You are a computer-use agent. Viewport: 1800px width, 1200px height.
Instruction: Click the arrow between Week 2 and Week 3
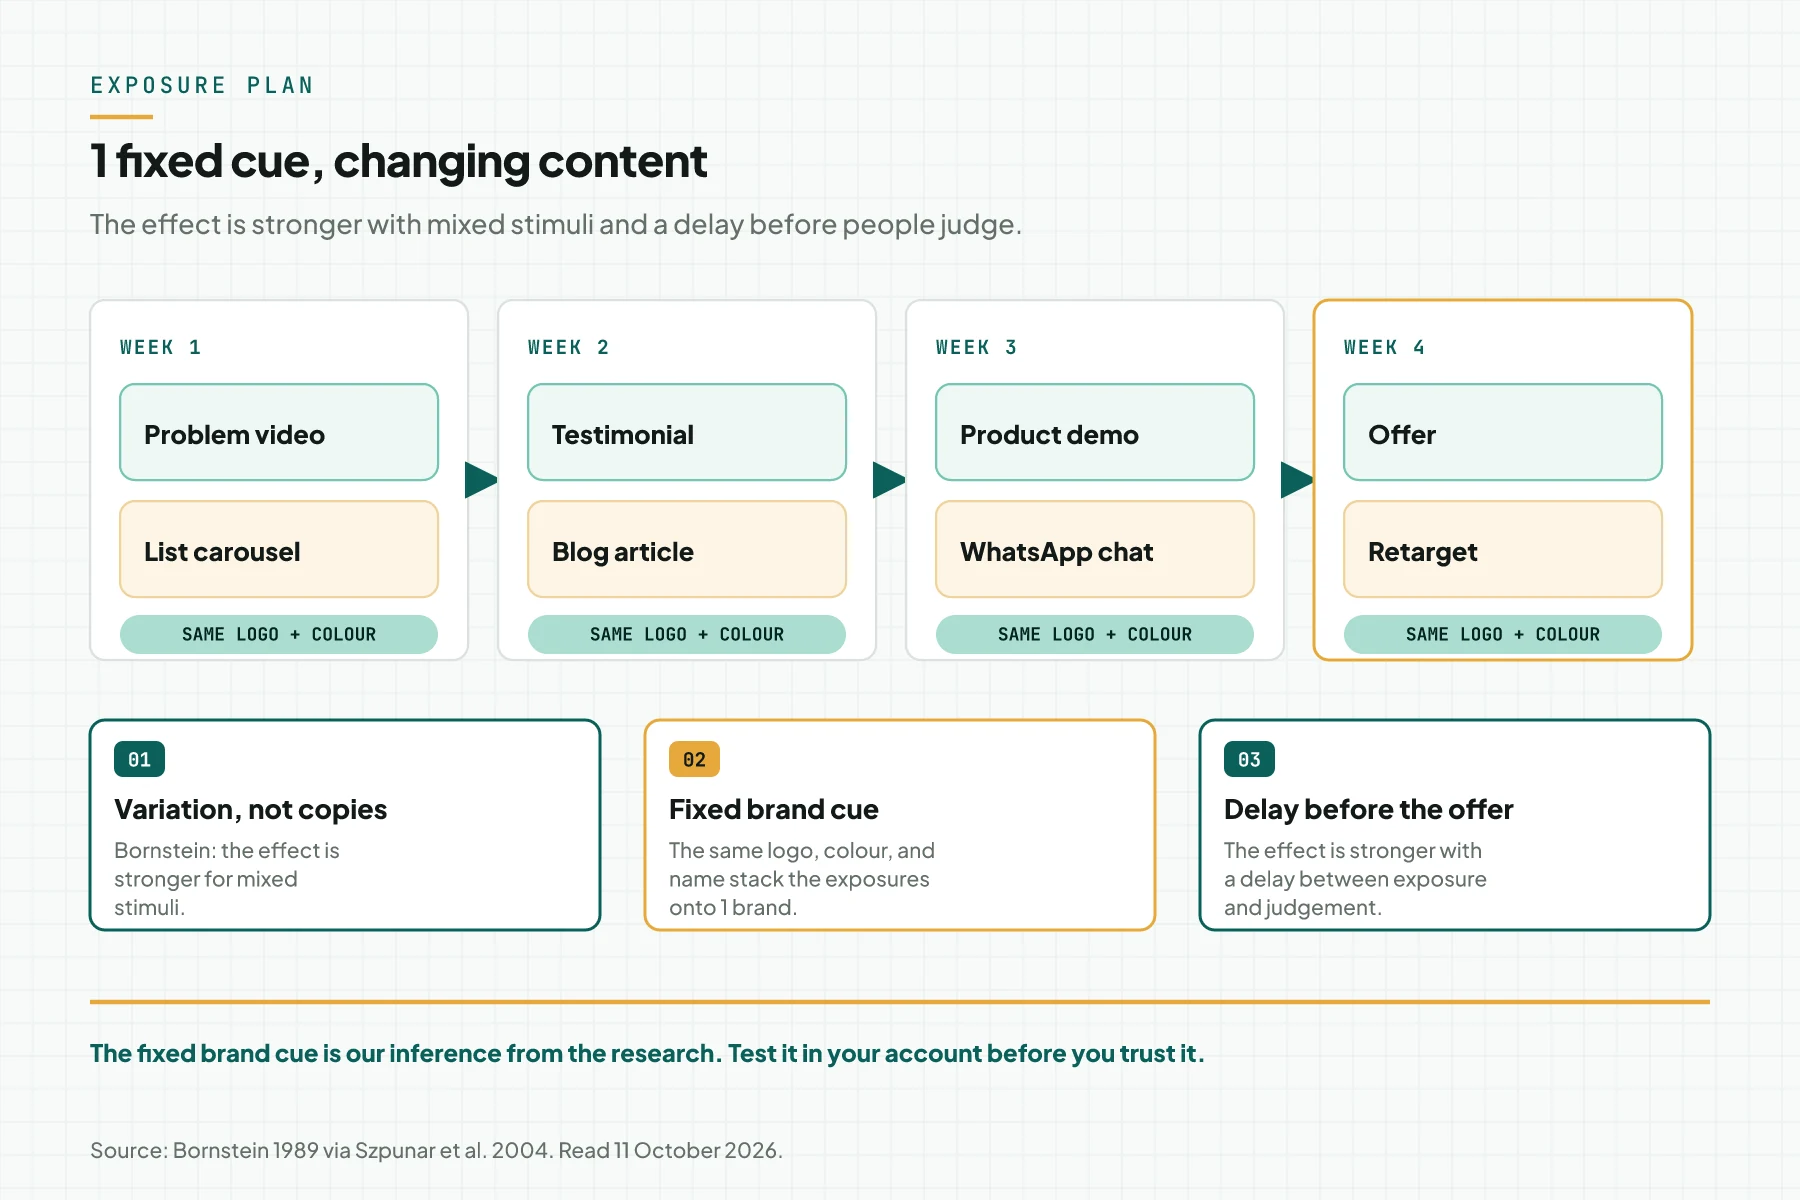click(889, 480)
